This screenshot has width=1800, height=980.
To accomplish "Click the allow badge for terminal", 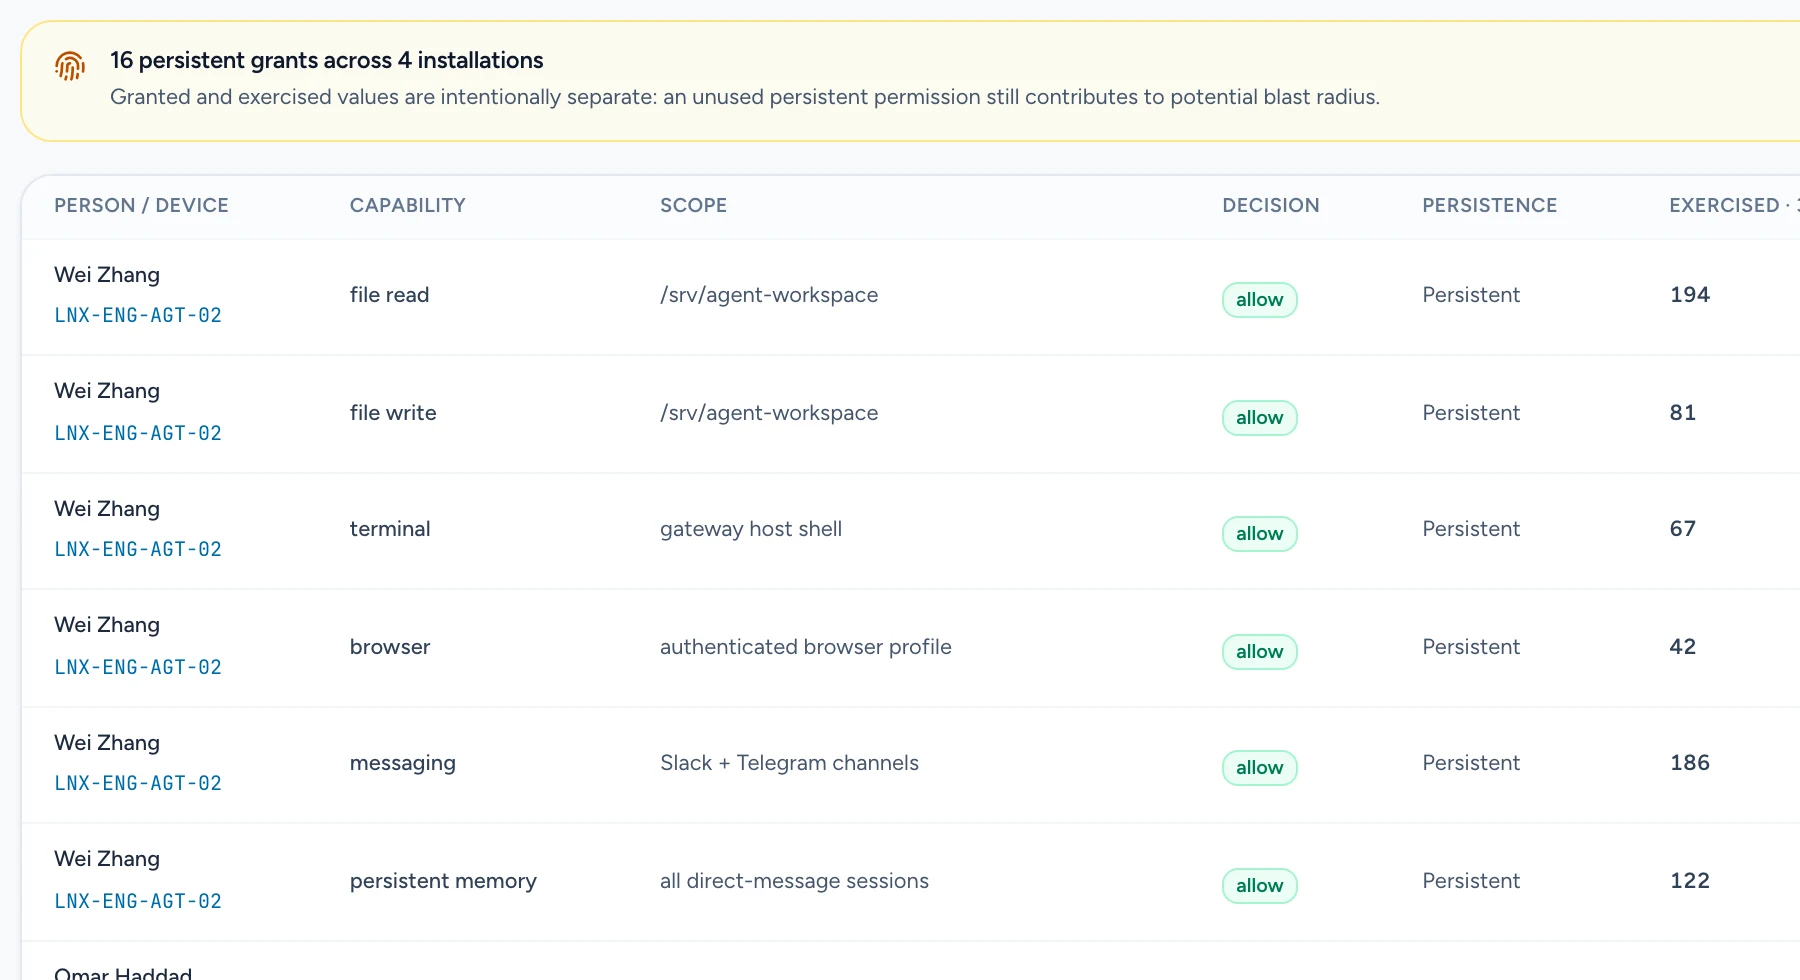I will [1260, 534].
